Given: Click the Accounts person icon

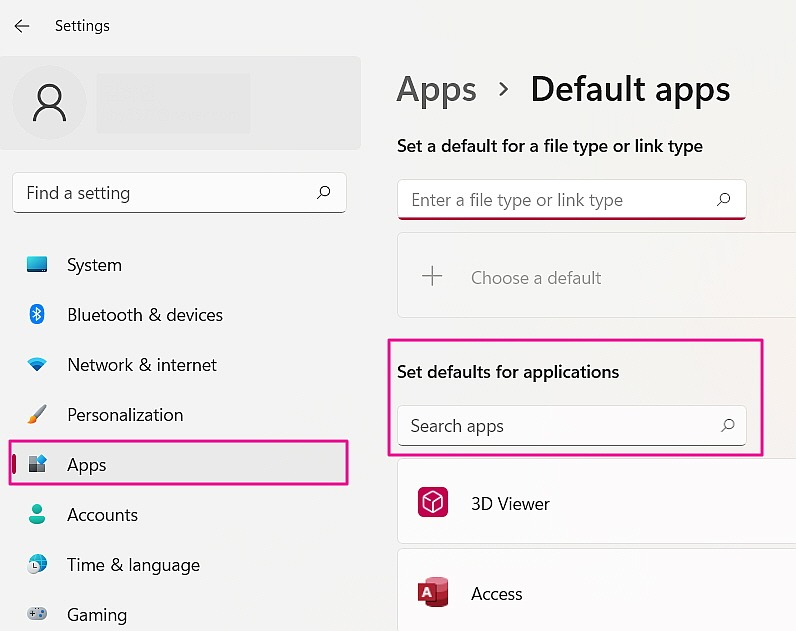Looking at the screenshot, I should click(37, 515).
